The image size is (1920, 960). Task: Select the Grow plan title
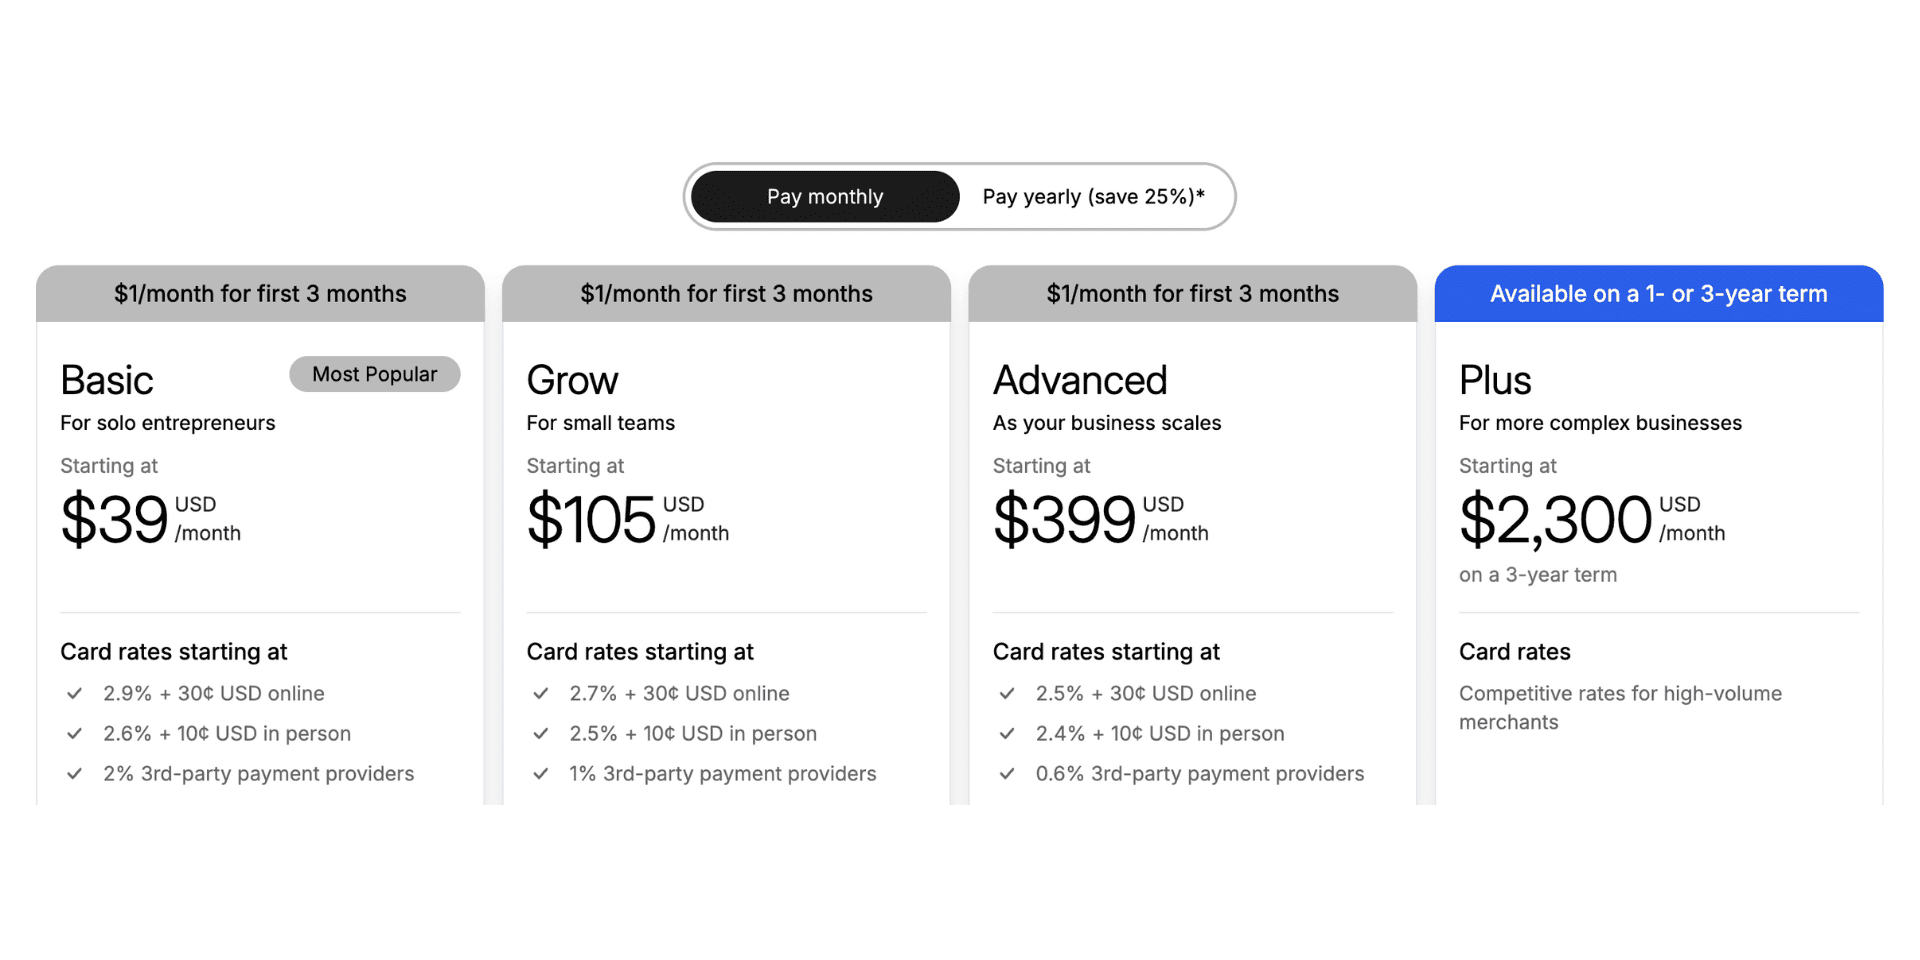[572, 381]
